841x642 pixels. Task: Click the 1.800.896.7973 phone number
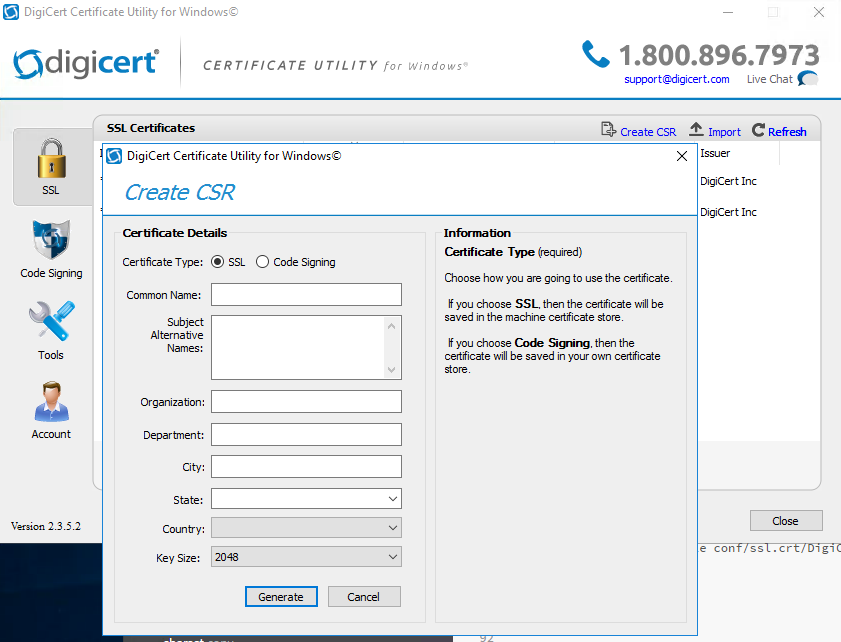click(719, 55)
